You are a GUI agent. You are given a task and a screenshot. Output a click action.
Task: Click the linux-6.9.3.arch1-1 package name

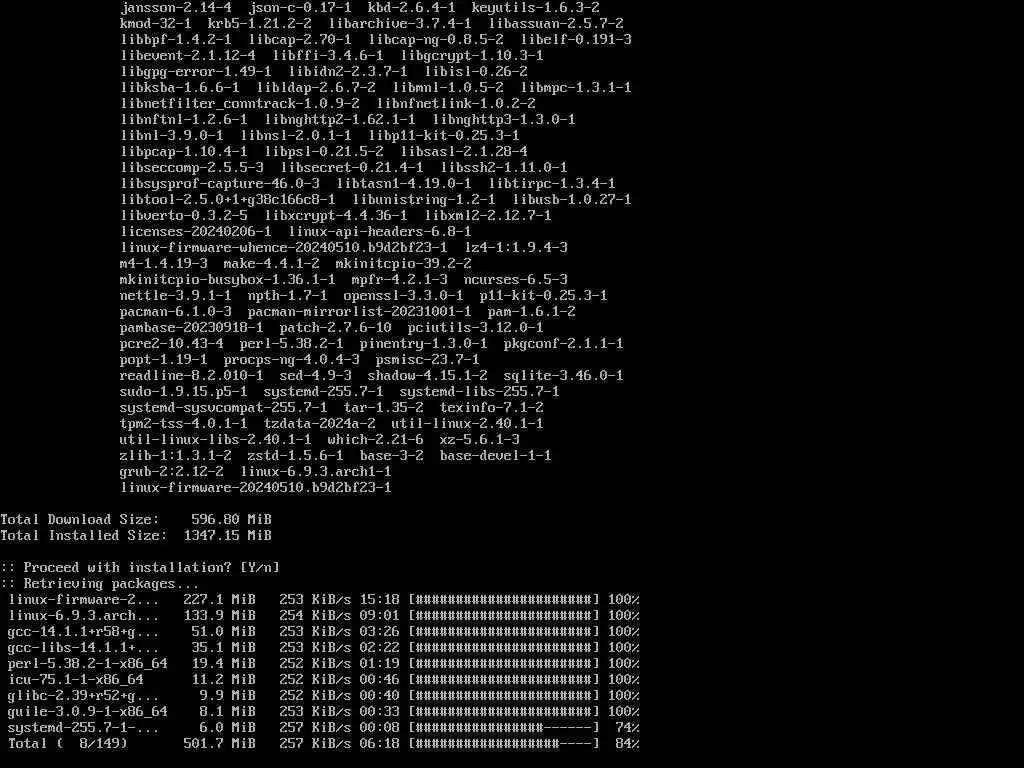pyautogui.click(x=315, y=472)
